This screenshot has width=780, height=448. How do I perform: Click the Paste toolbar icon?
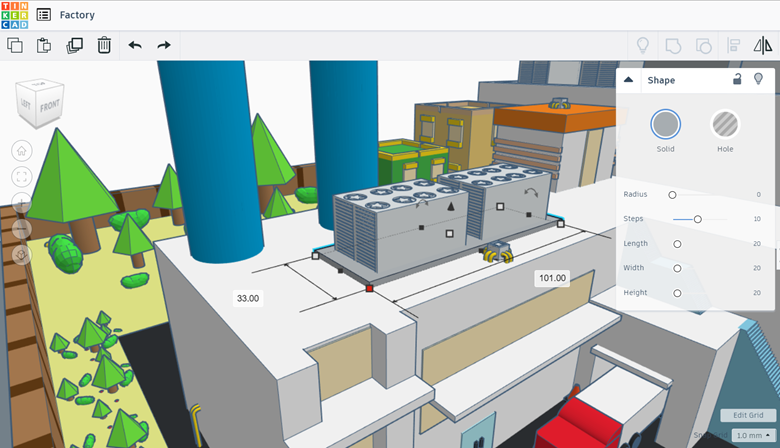pyautogui.click(x=44, y=45)
